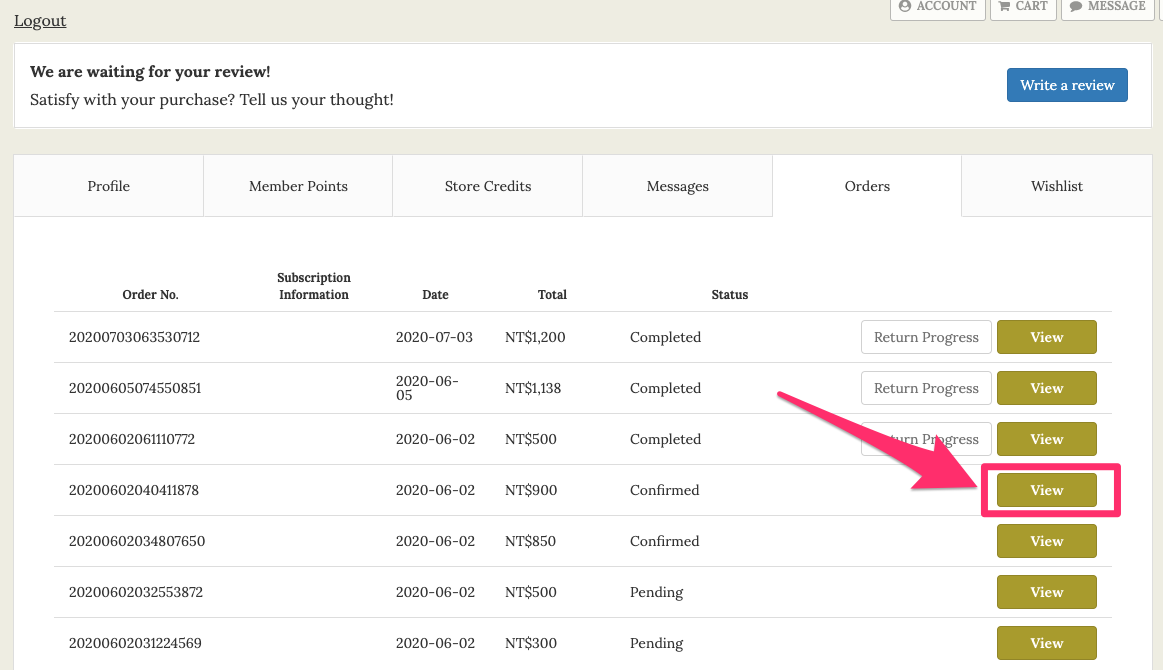Screen dimensions: 1163x670
Task: View order 20200602040411878
Action: pyautogui.click(x=1047, y=490)
